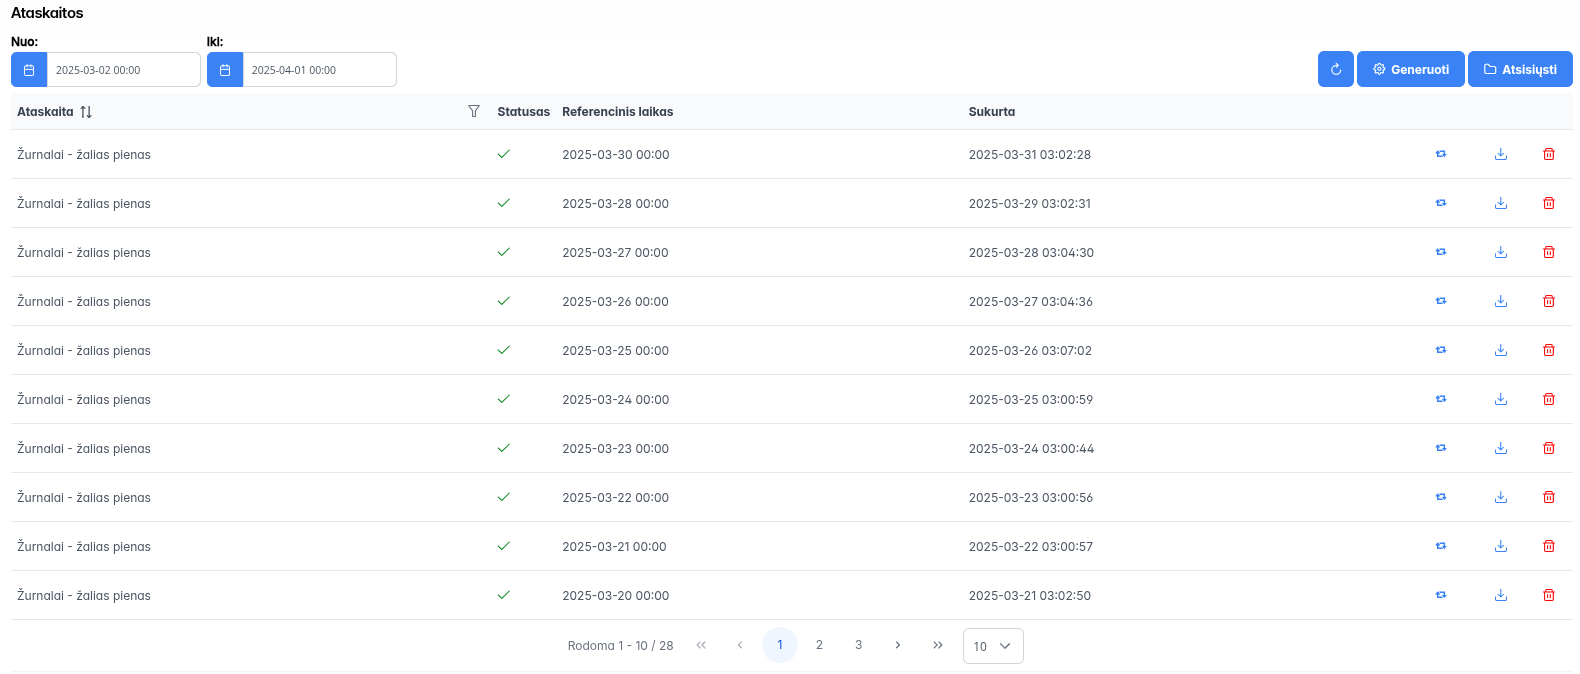1580x674 pixels.
Task: Open the rows per page dropdown
Action: 992,646
